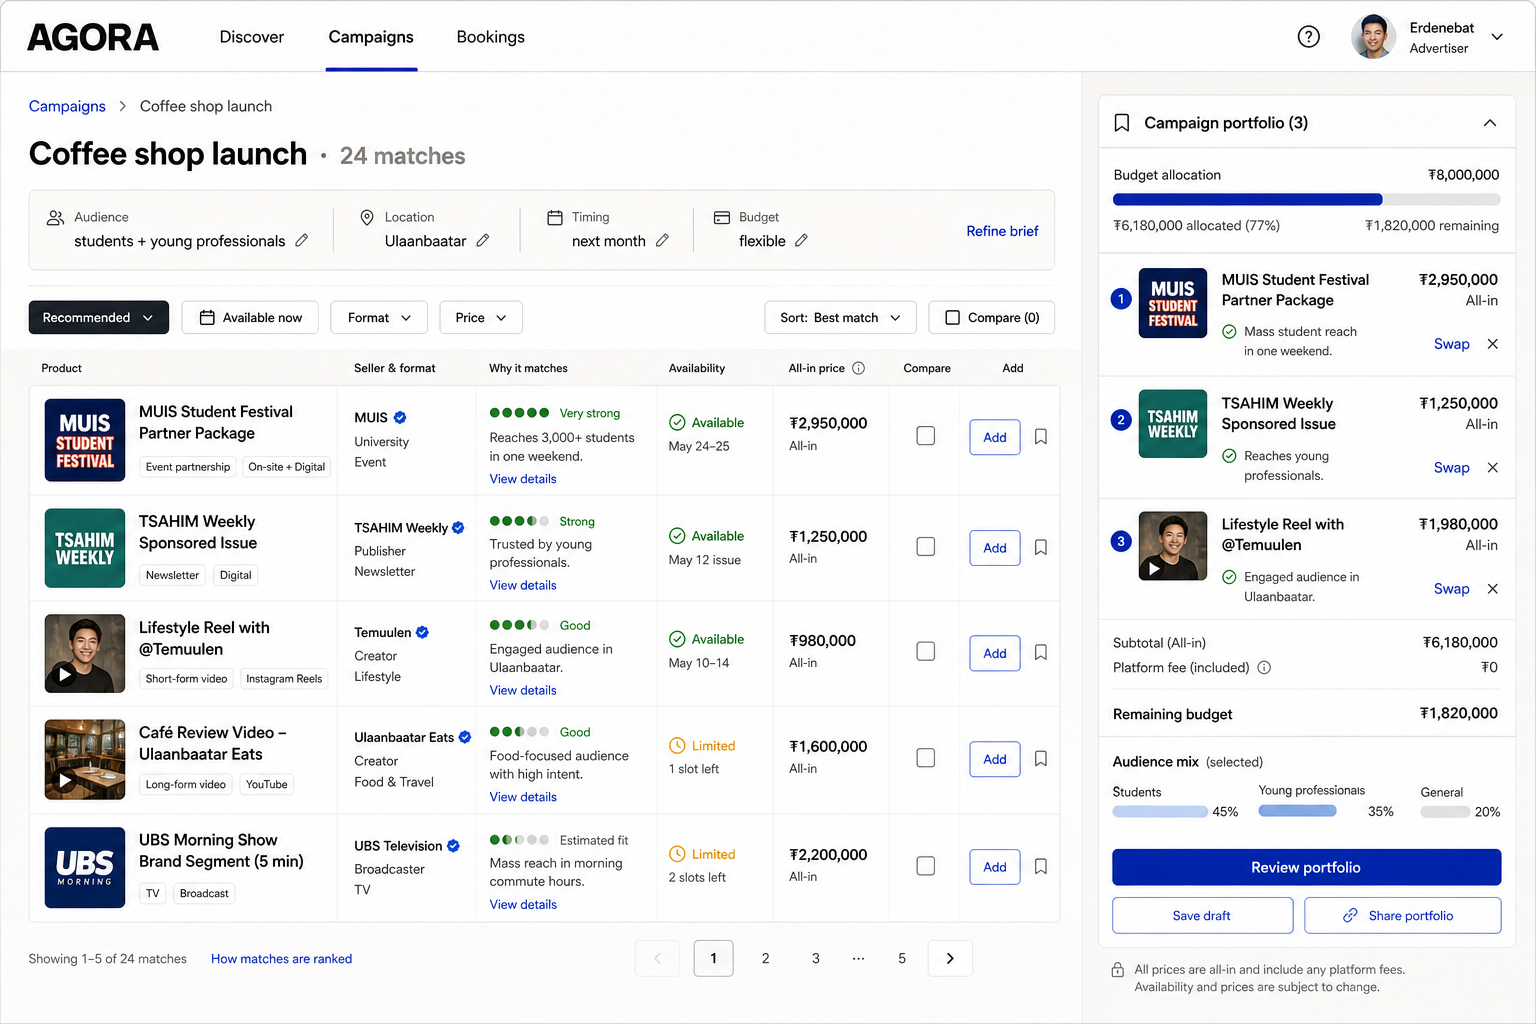Image resolution: width=1536 pixels, height=1024 pixels.
Task: Switch to the Bookings tab
Action: 490,37
